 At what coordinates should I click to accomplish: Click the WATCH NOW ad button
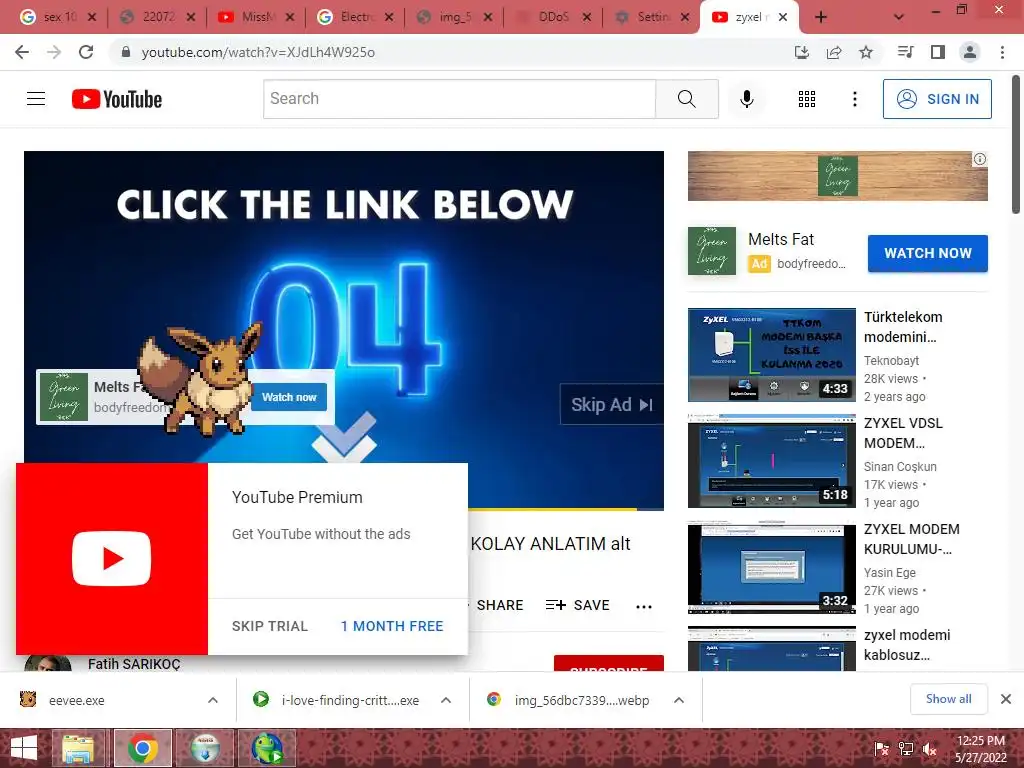point(927,253)
